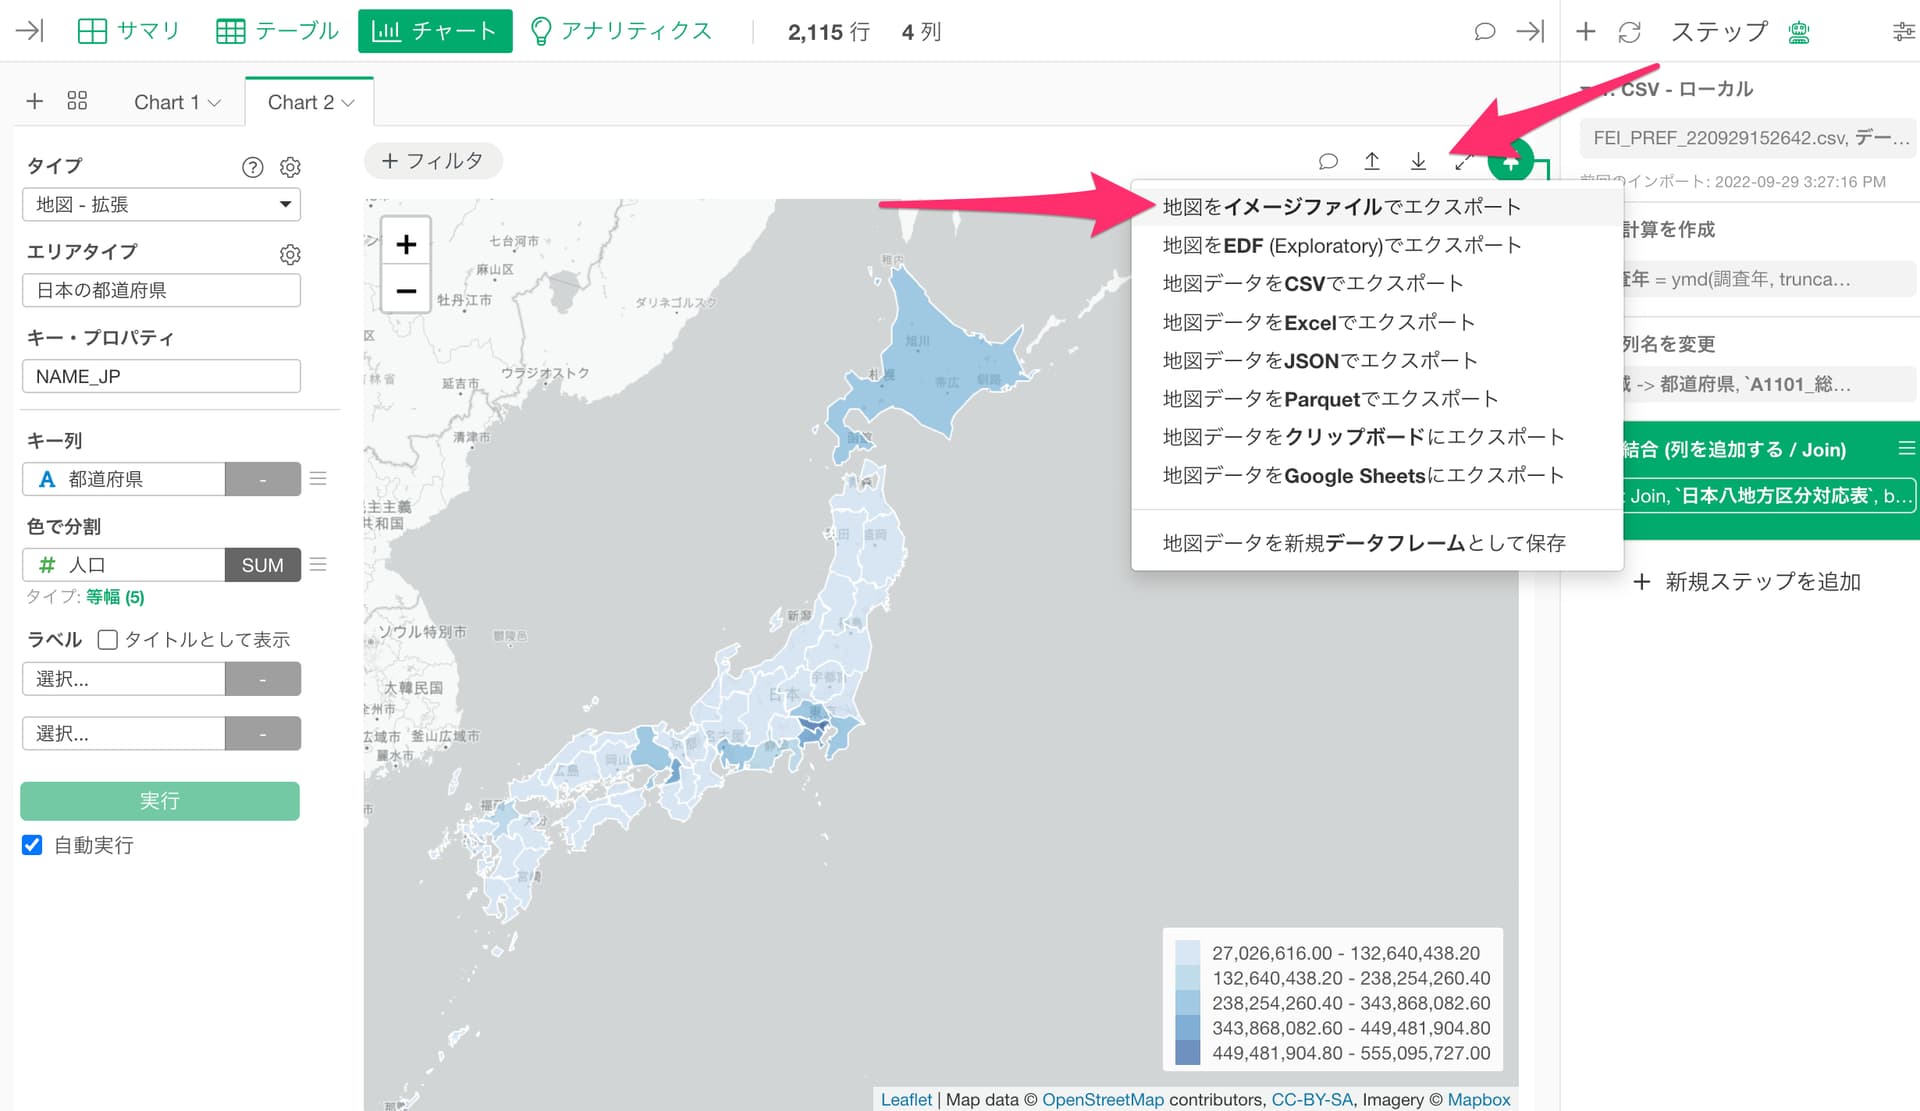Open エリアタイプ settings gear icon
Viewport: 1920px width, 1111px height.
tap(290, 254)
